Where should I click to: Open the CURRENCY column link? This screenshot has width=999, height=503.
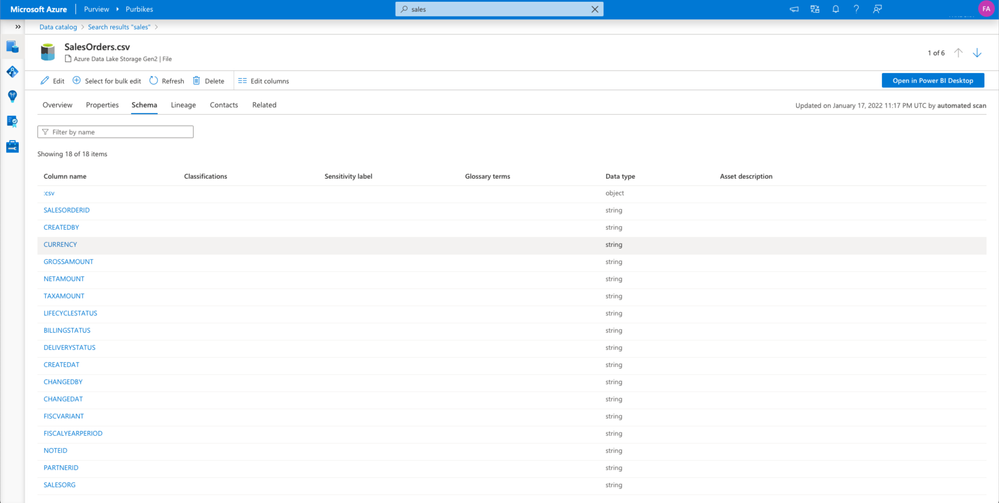coord(61,245)
